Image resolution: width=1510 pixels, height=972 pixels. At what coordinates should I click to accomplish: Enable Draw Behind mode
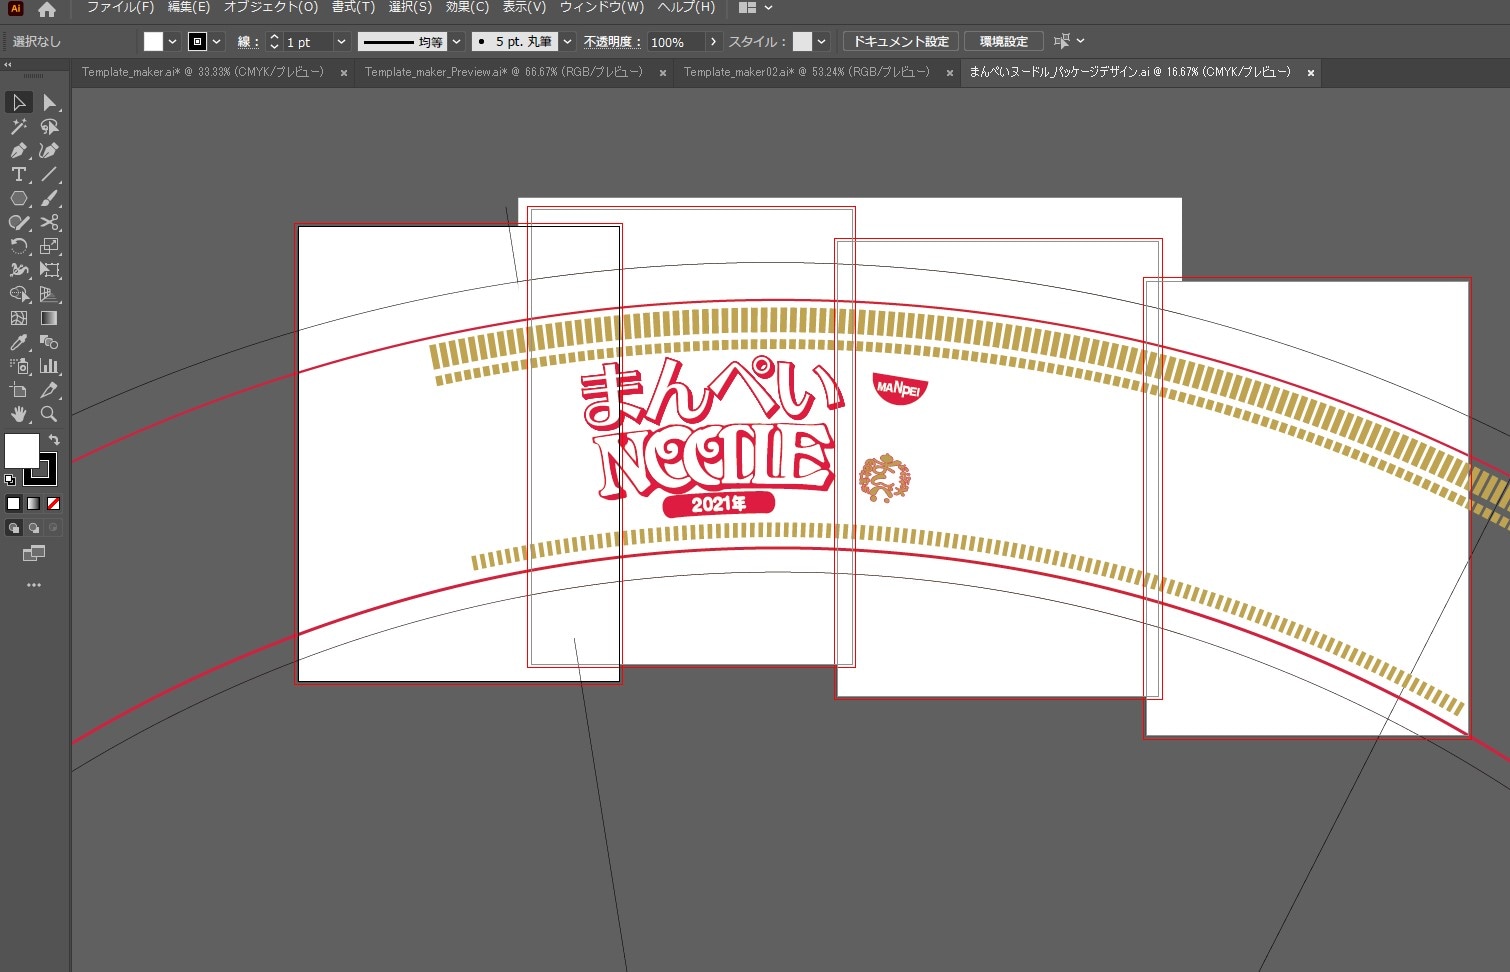(x=34, y=528)
